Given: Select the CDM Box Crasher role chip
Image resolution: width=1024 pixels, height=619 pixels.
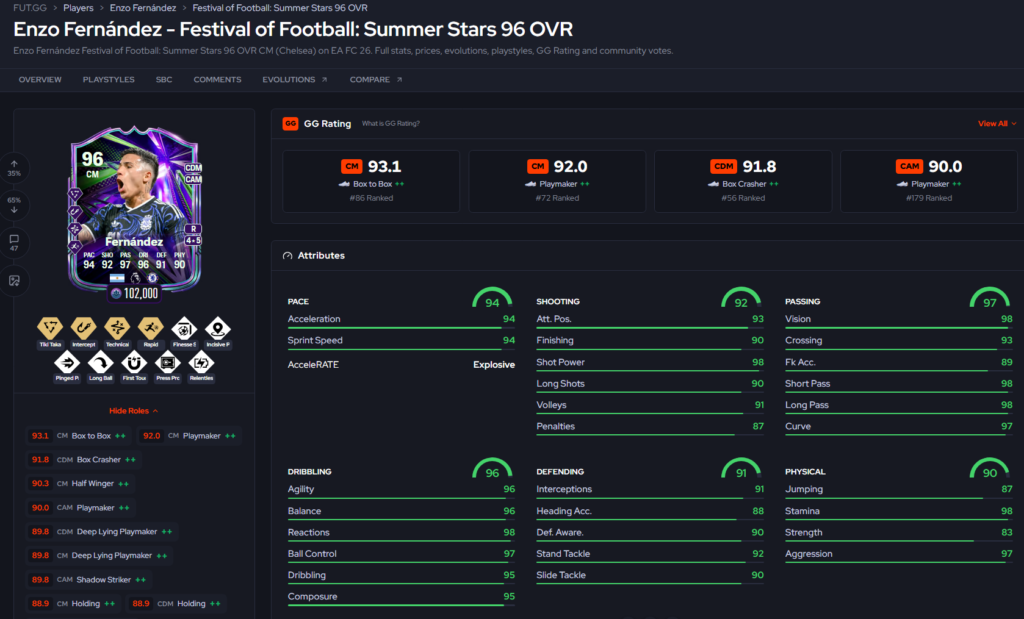Looking at the screenshot, I should click(x=84, y=460).
